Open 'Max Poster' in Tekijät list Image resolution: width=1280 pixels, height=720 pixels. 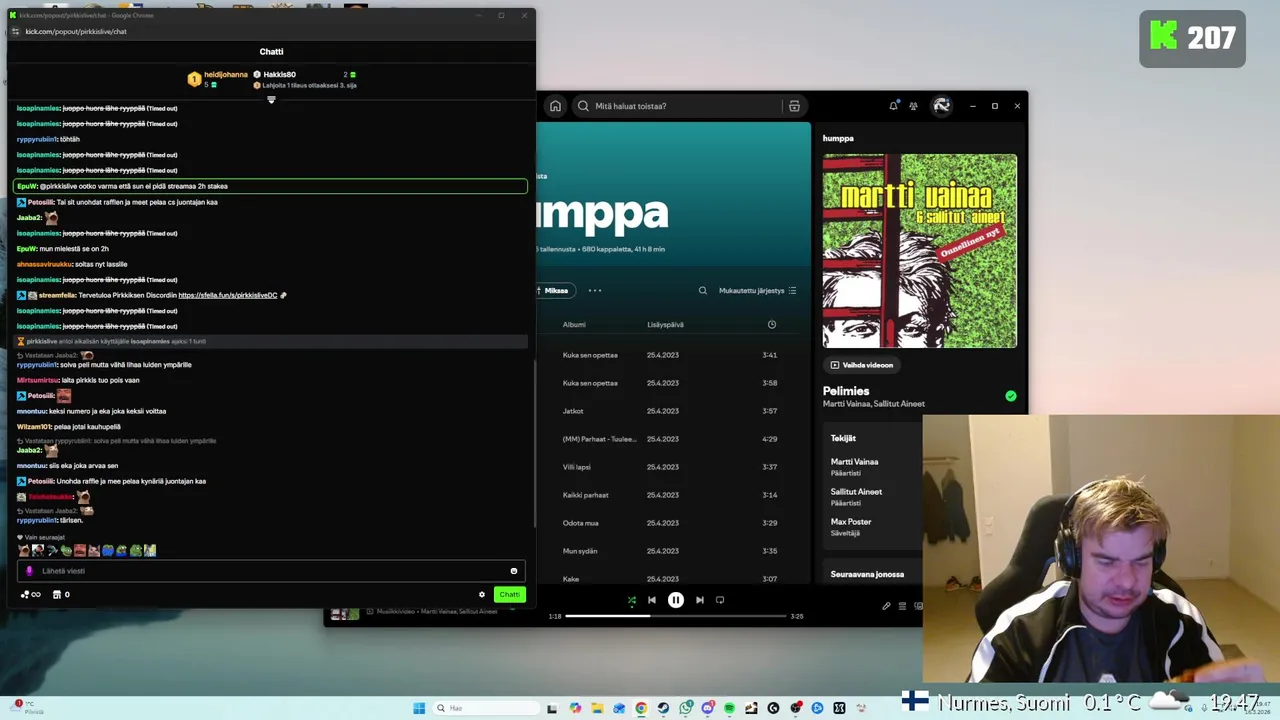click(851, 522)
